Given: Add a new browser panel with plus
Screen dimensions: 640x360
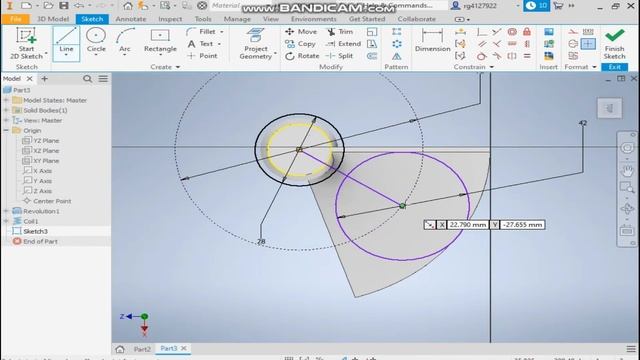Looking at the screenshot, I should (44, 78).
